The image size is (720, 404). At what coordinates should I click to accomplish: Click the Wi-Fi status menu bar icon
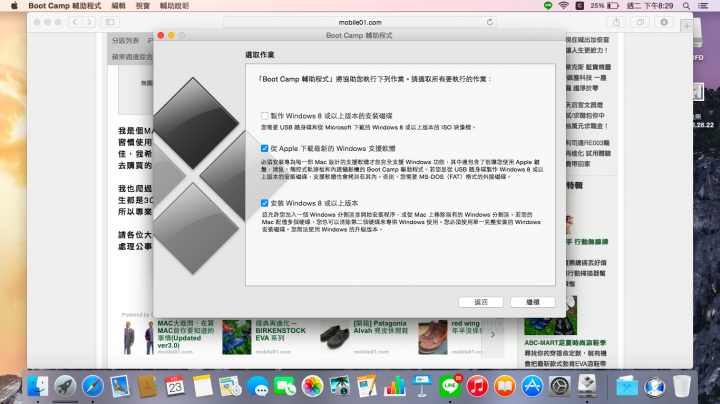[563, 6]
